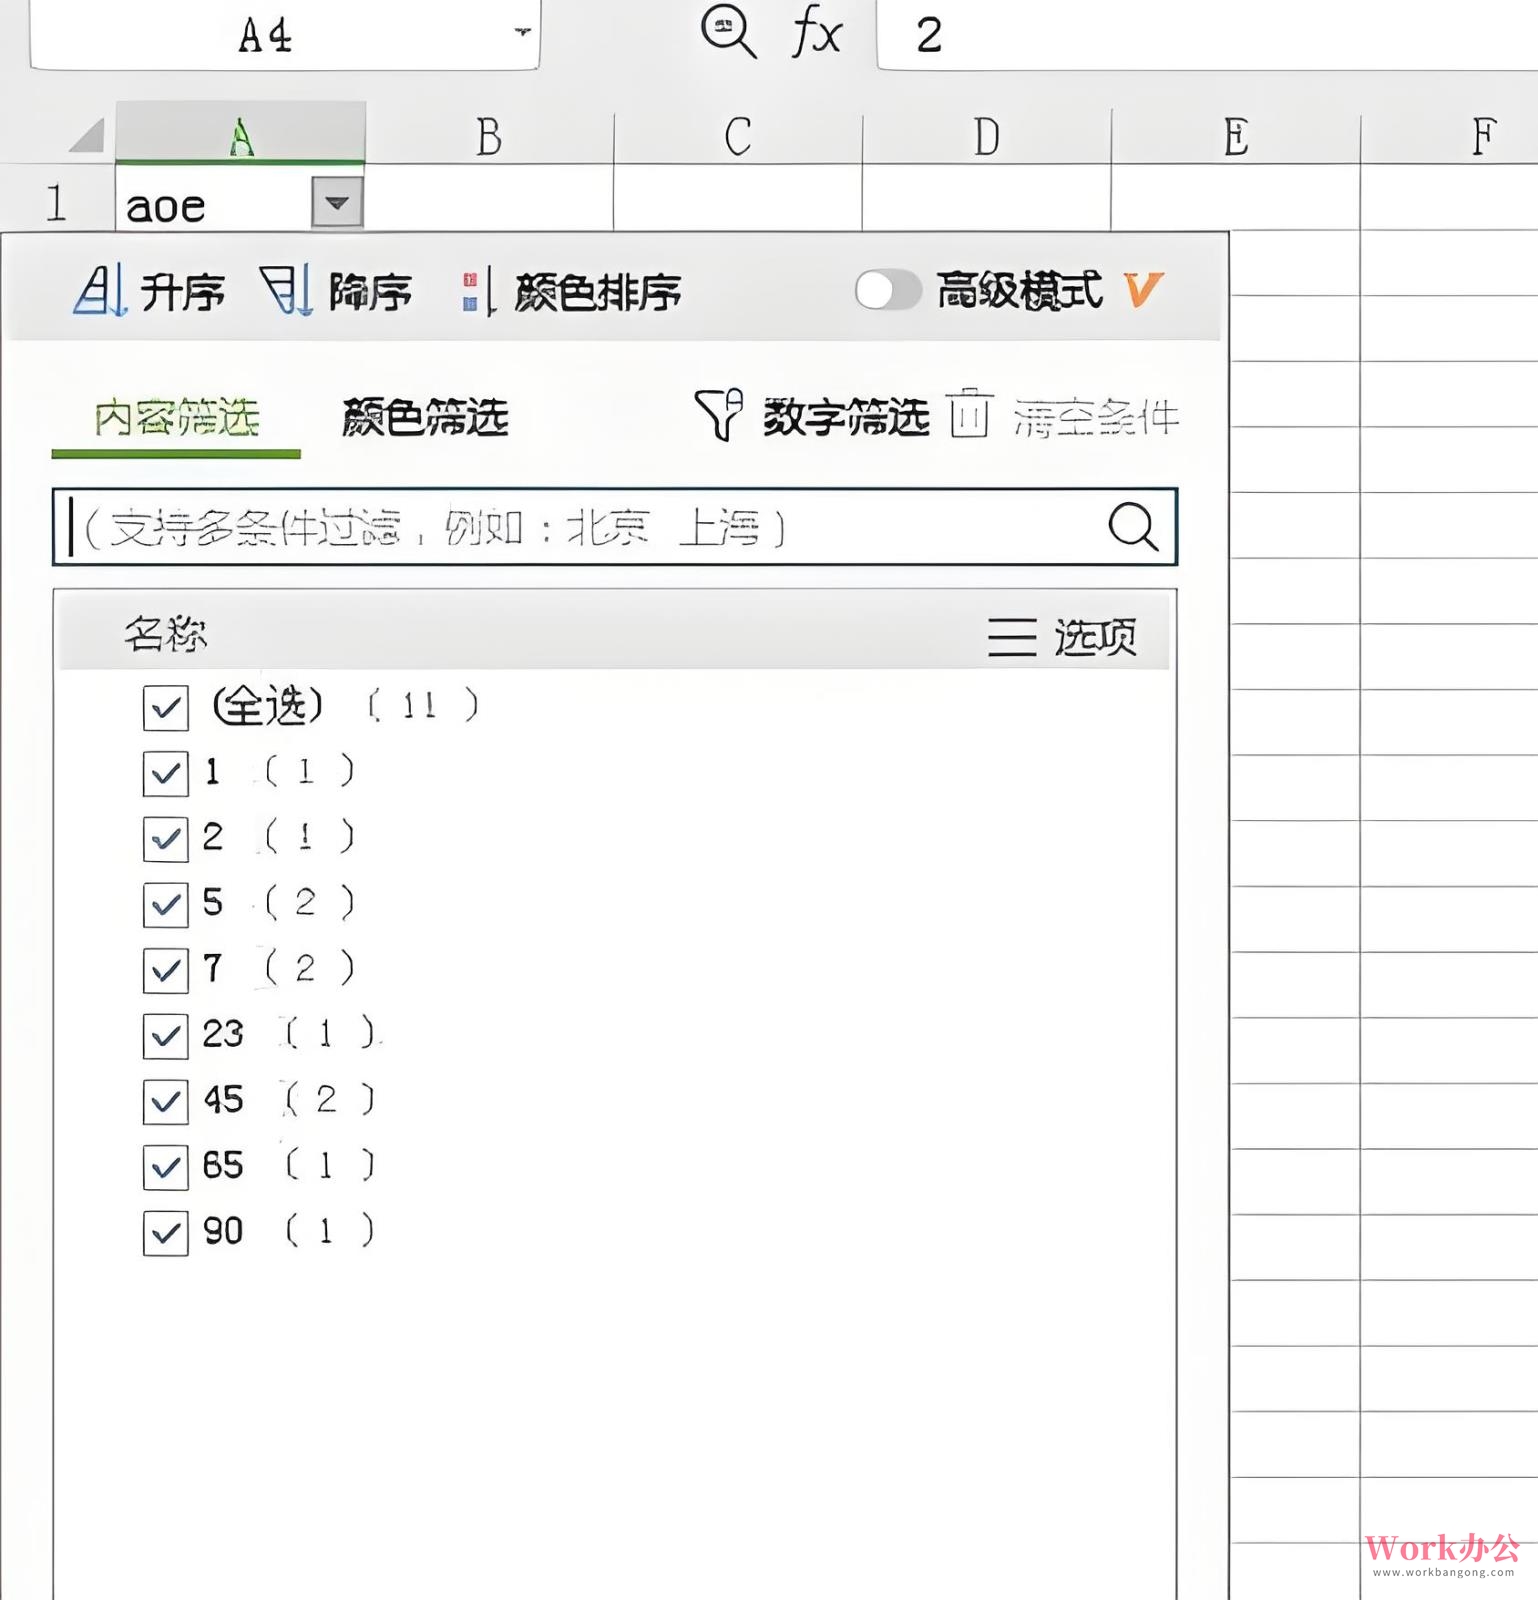Switch to the 内容筛选 tab

tap(177, 417)
